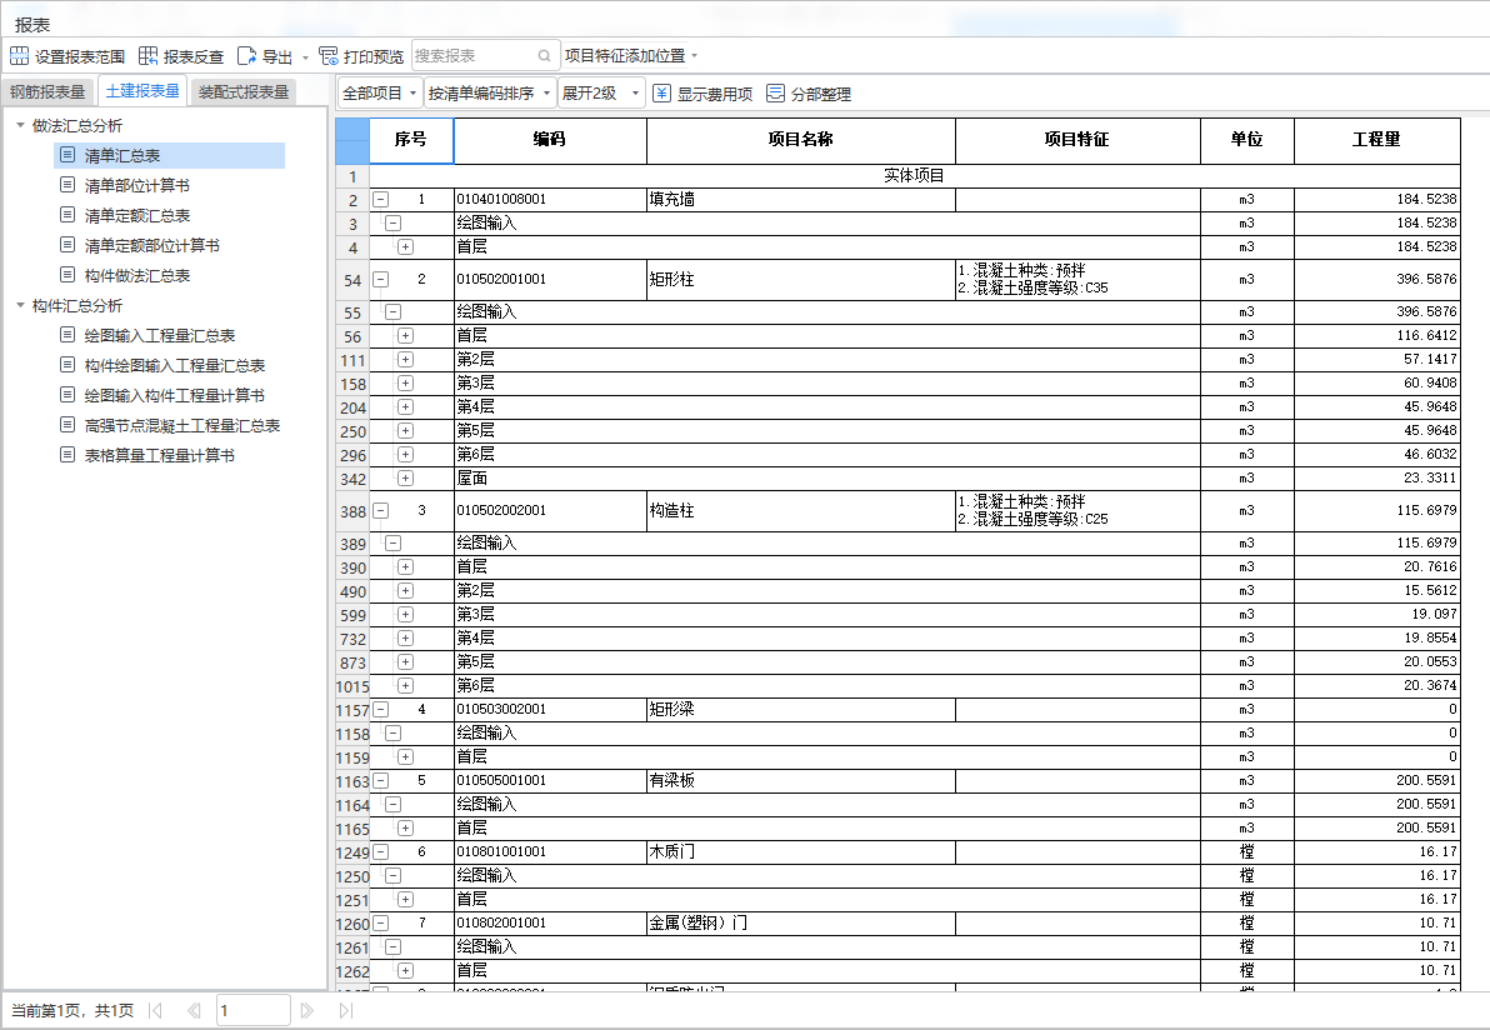The width and height of the screenshot is (1490, 1030).
Task: Collapse item 3 构造柱 row
Action: pos(381,510)
